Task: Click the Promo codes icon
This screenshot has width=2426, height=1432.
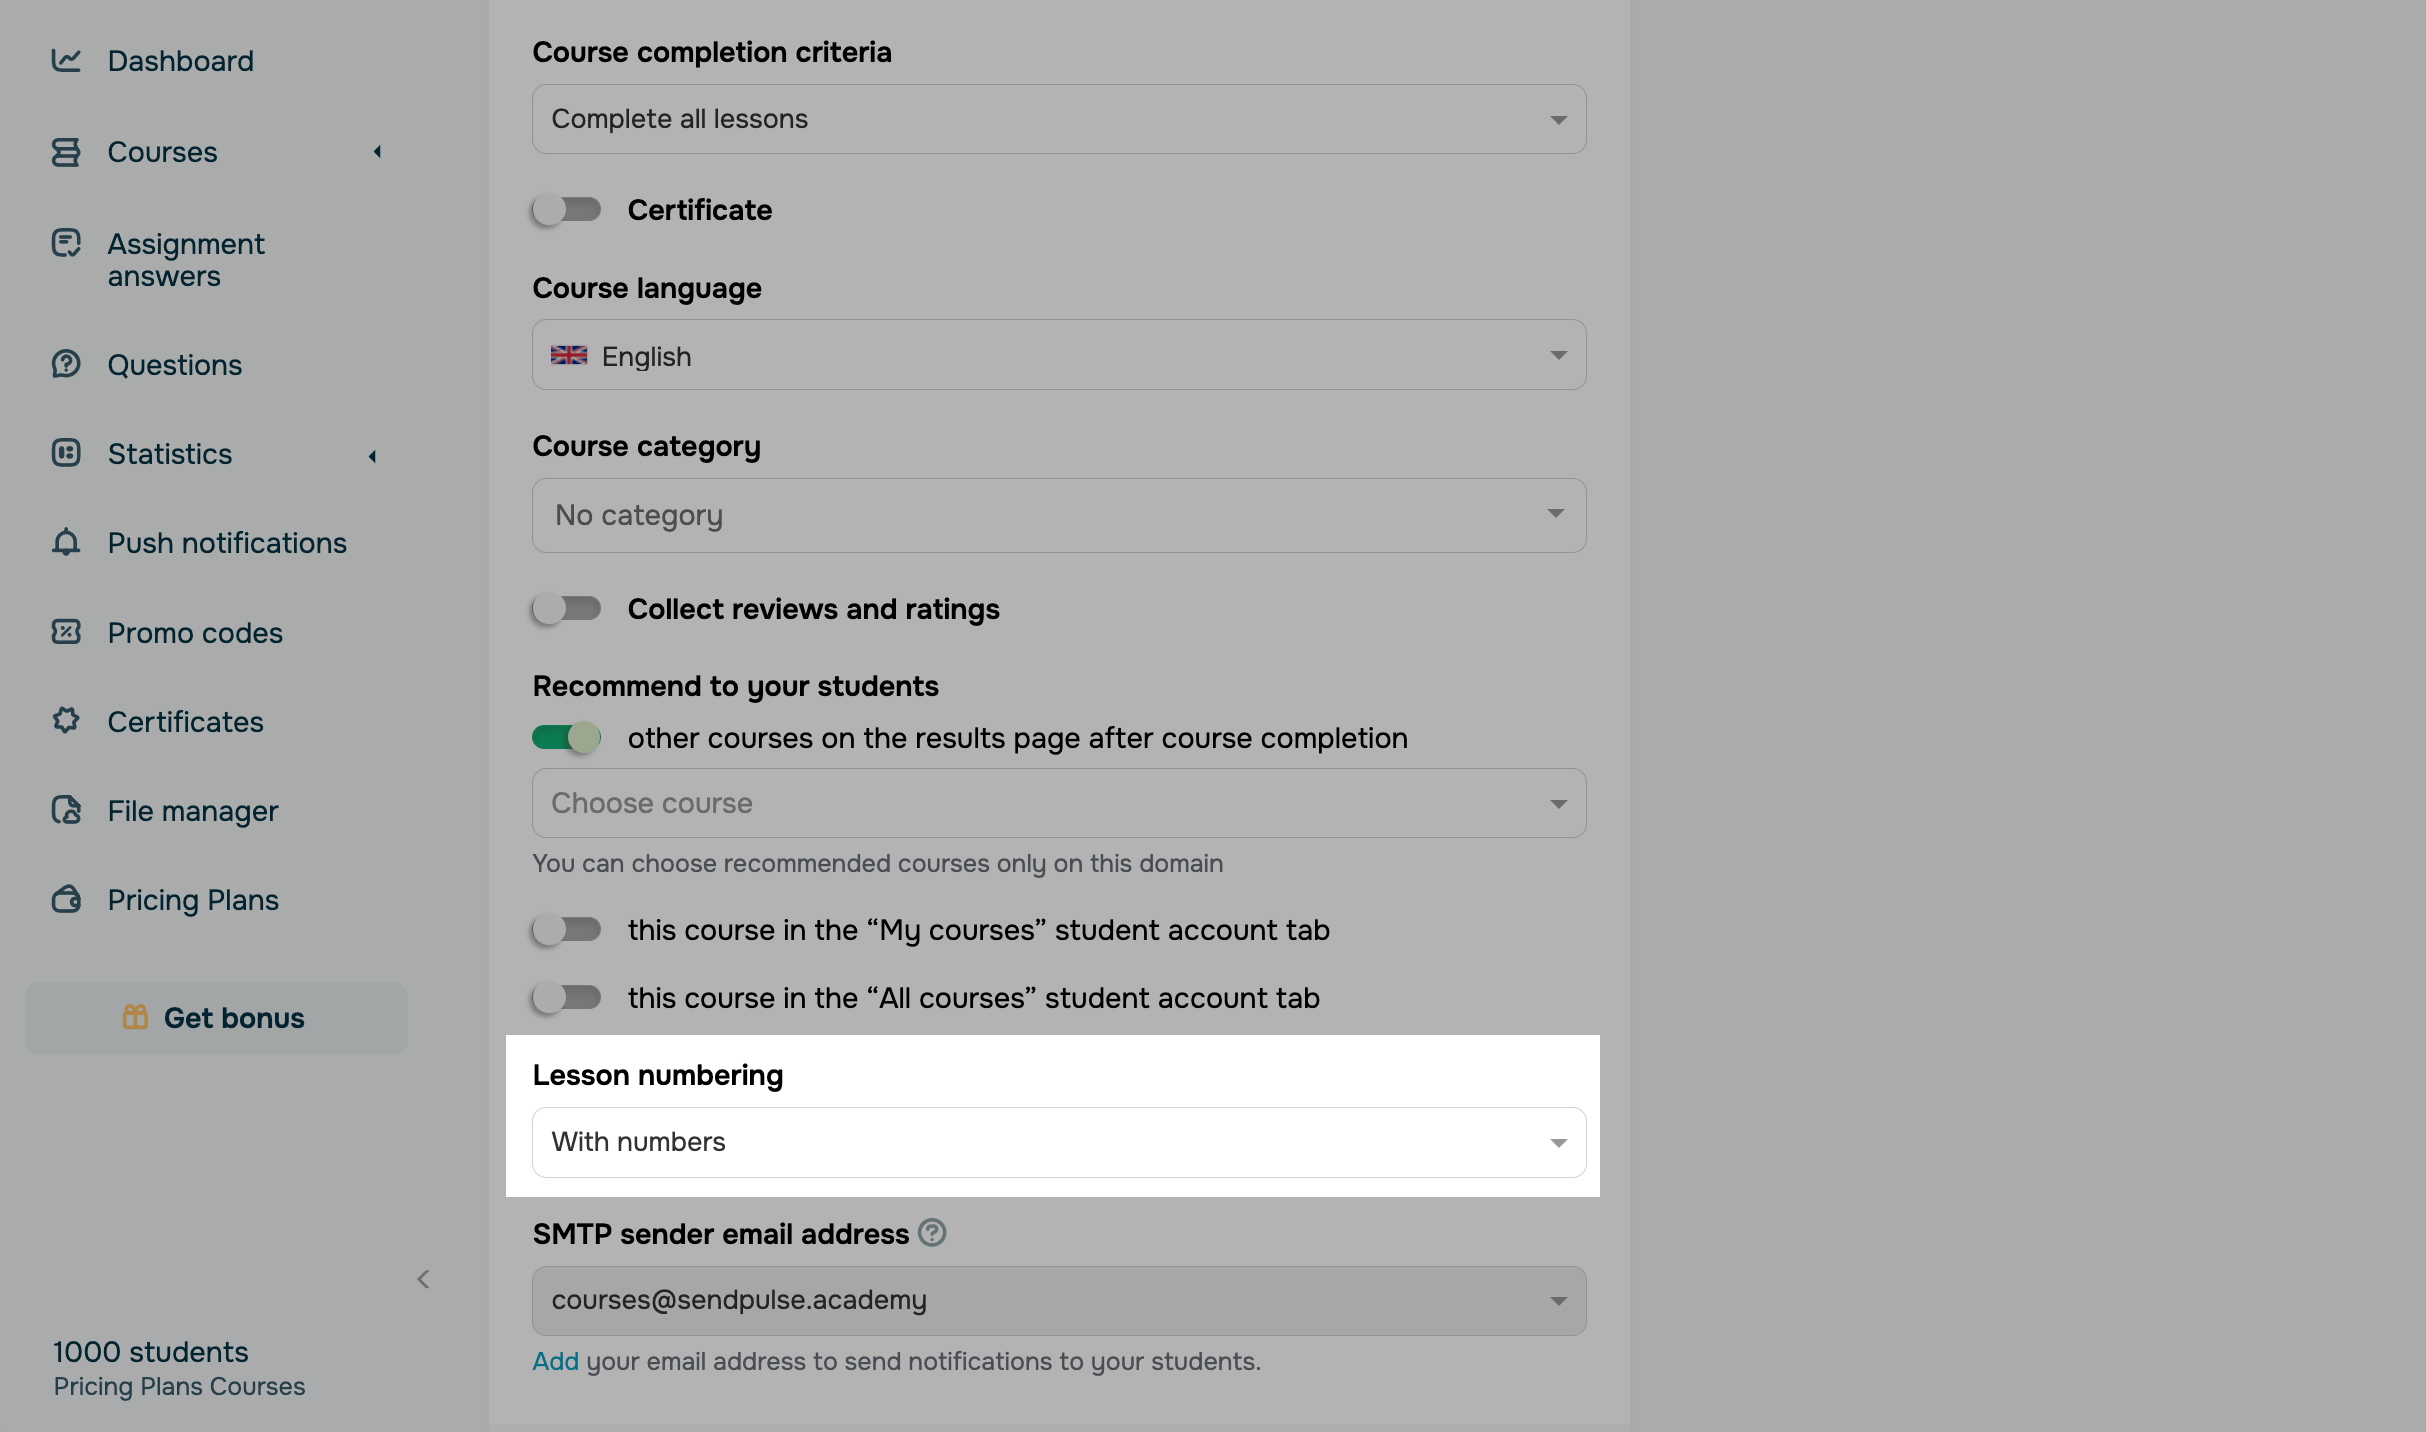Action: (66, 632)
